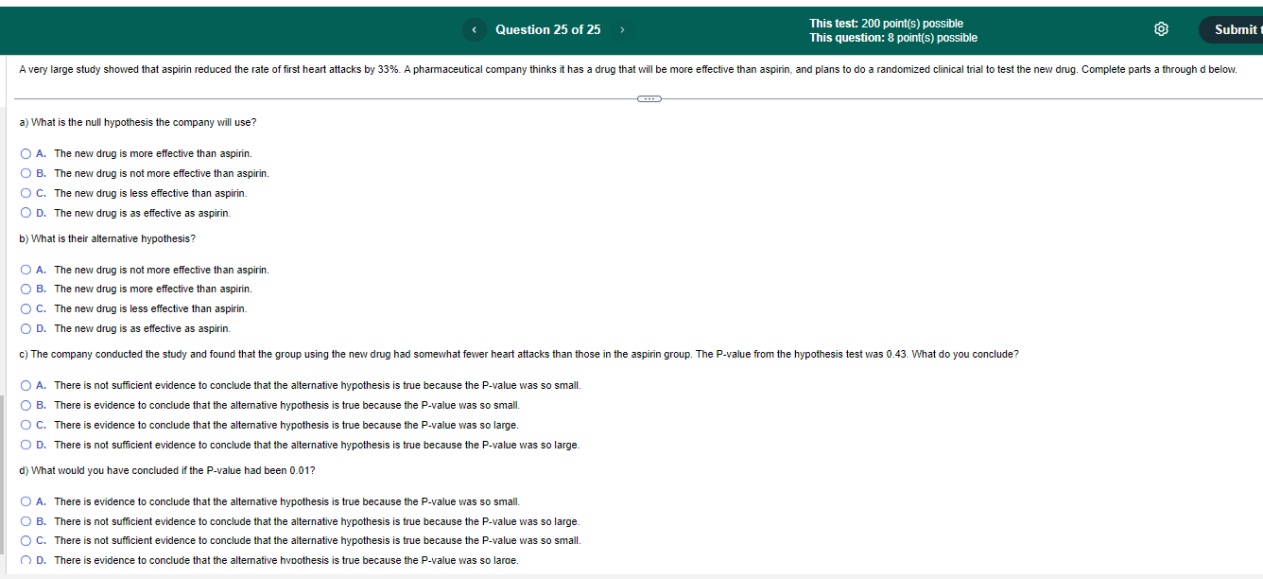1263x579 pixels.
Task: Click the part d prompt about P-value 0.01
Action: point(168,470)
